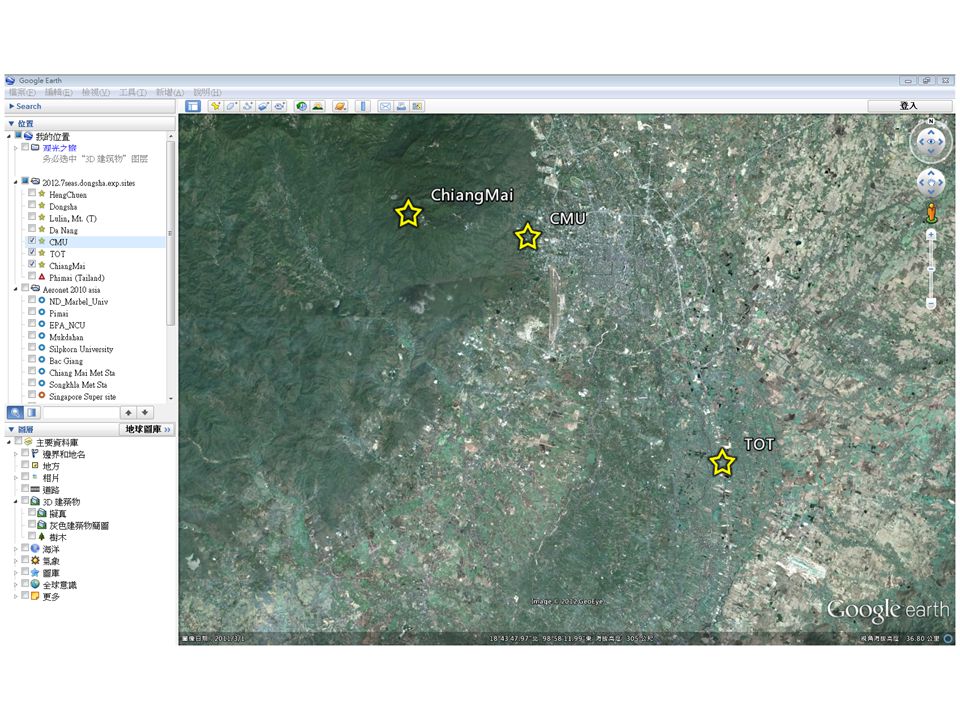
Task: Open the 編輯(E) edit menu
Action: (x=58, y=92)
